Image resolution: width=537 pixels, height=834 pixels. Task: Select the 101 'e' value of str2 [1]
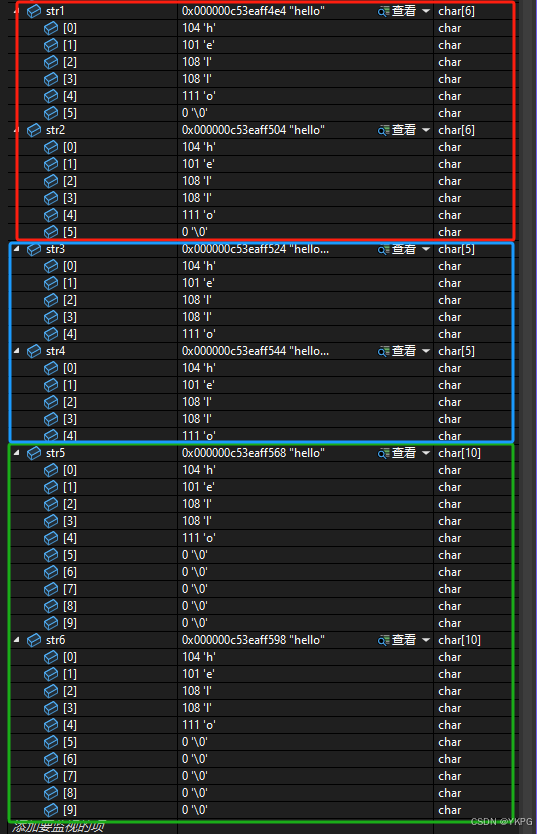[x=198, y=164]
